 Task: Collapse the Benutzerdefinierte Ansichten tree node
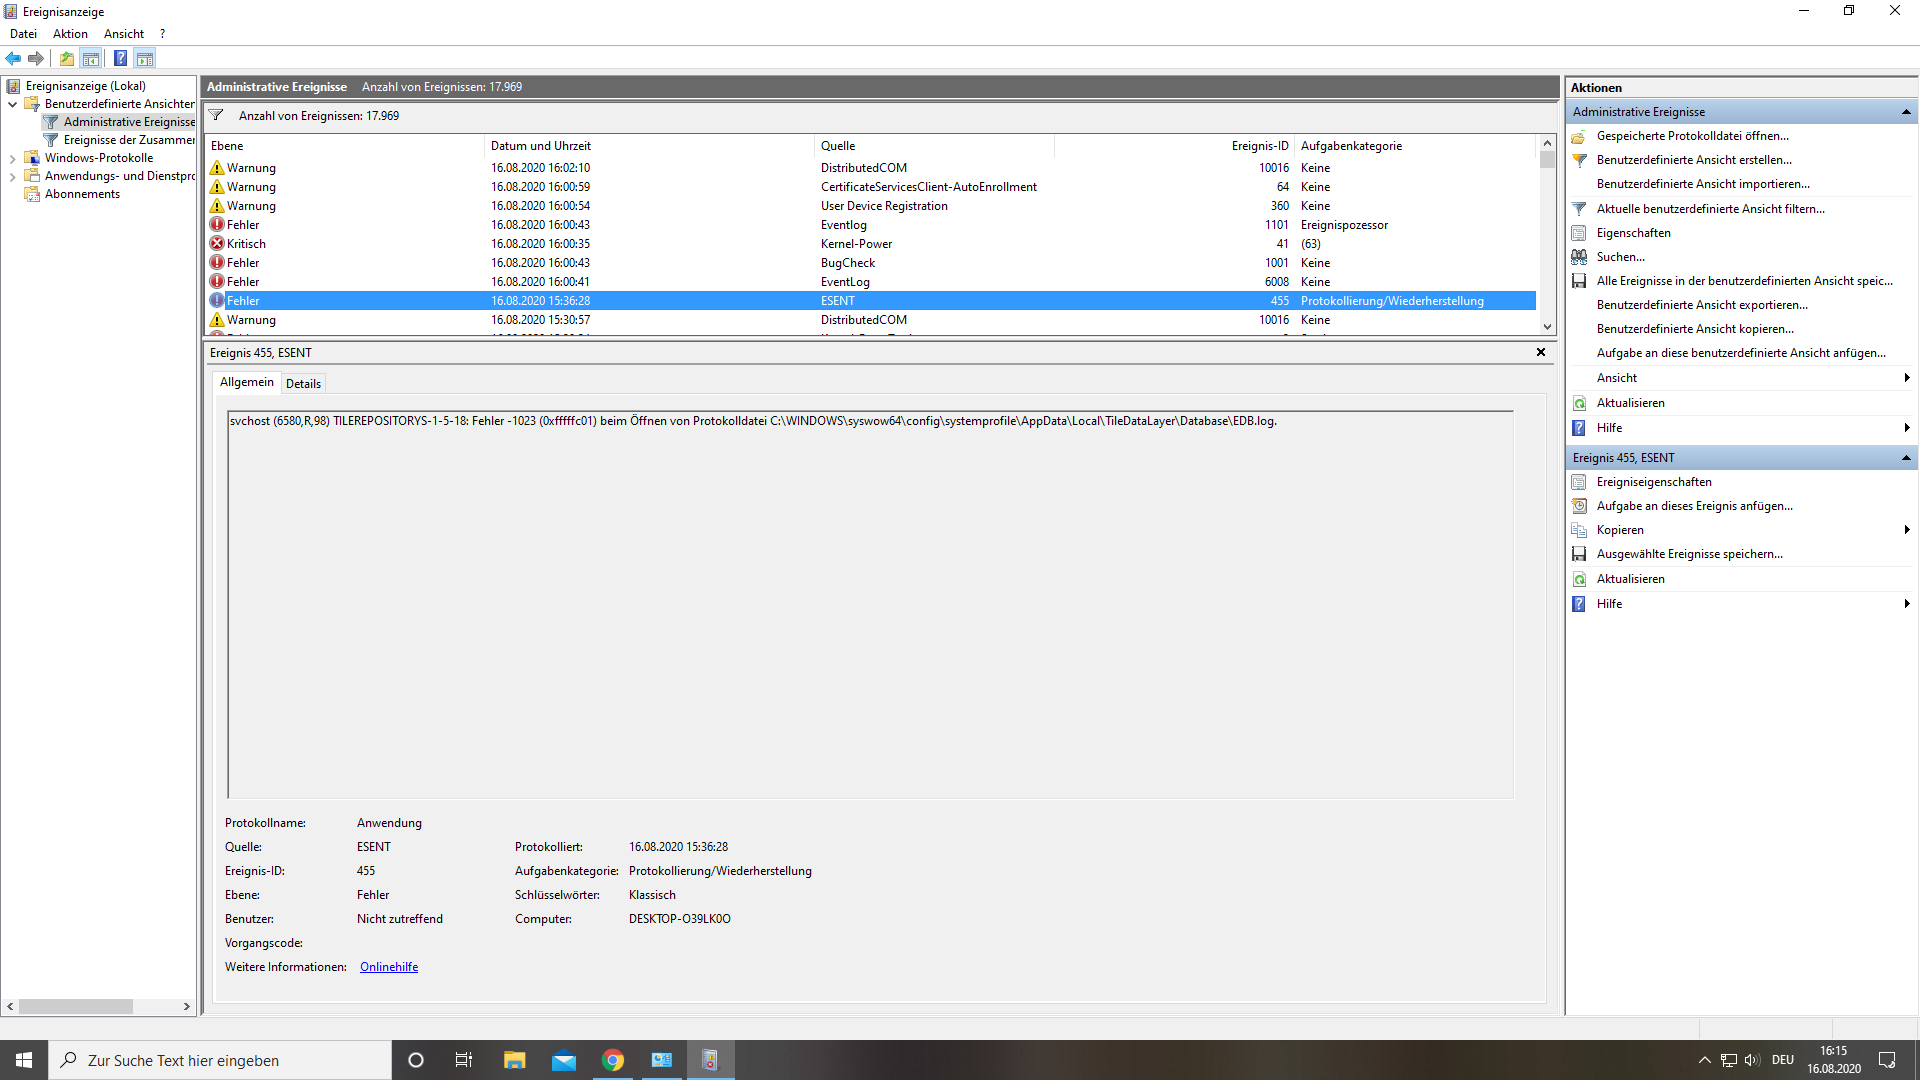coord(12,104)
